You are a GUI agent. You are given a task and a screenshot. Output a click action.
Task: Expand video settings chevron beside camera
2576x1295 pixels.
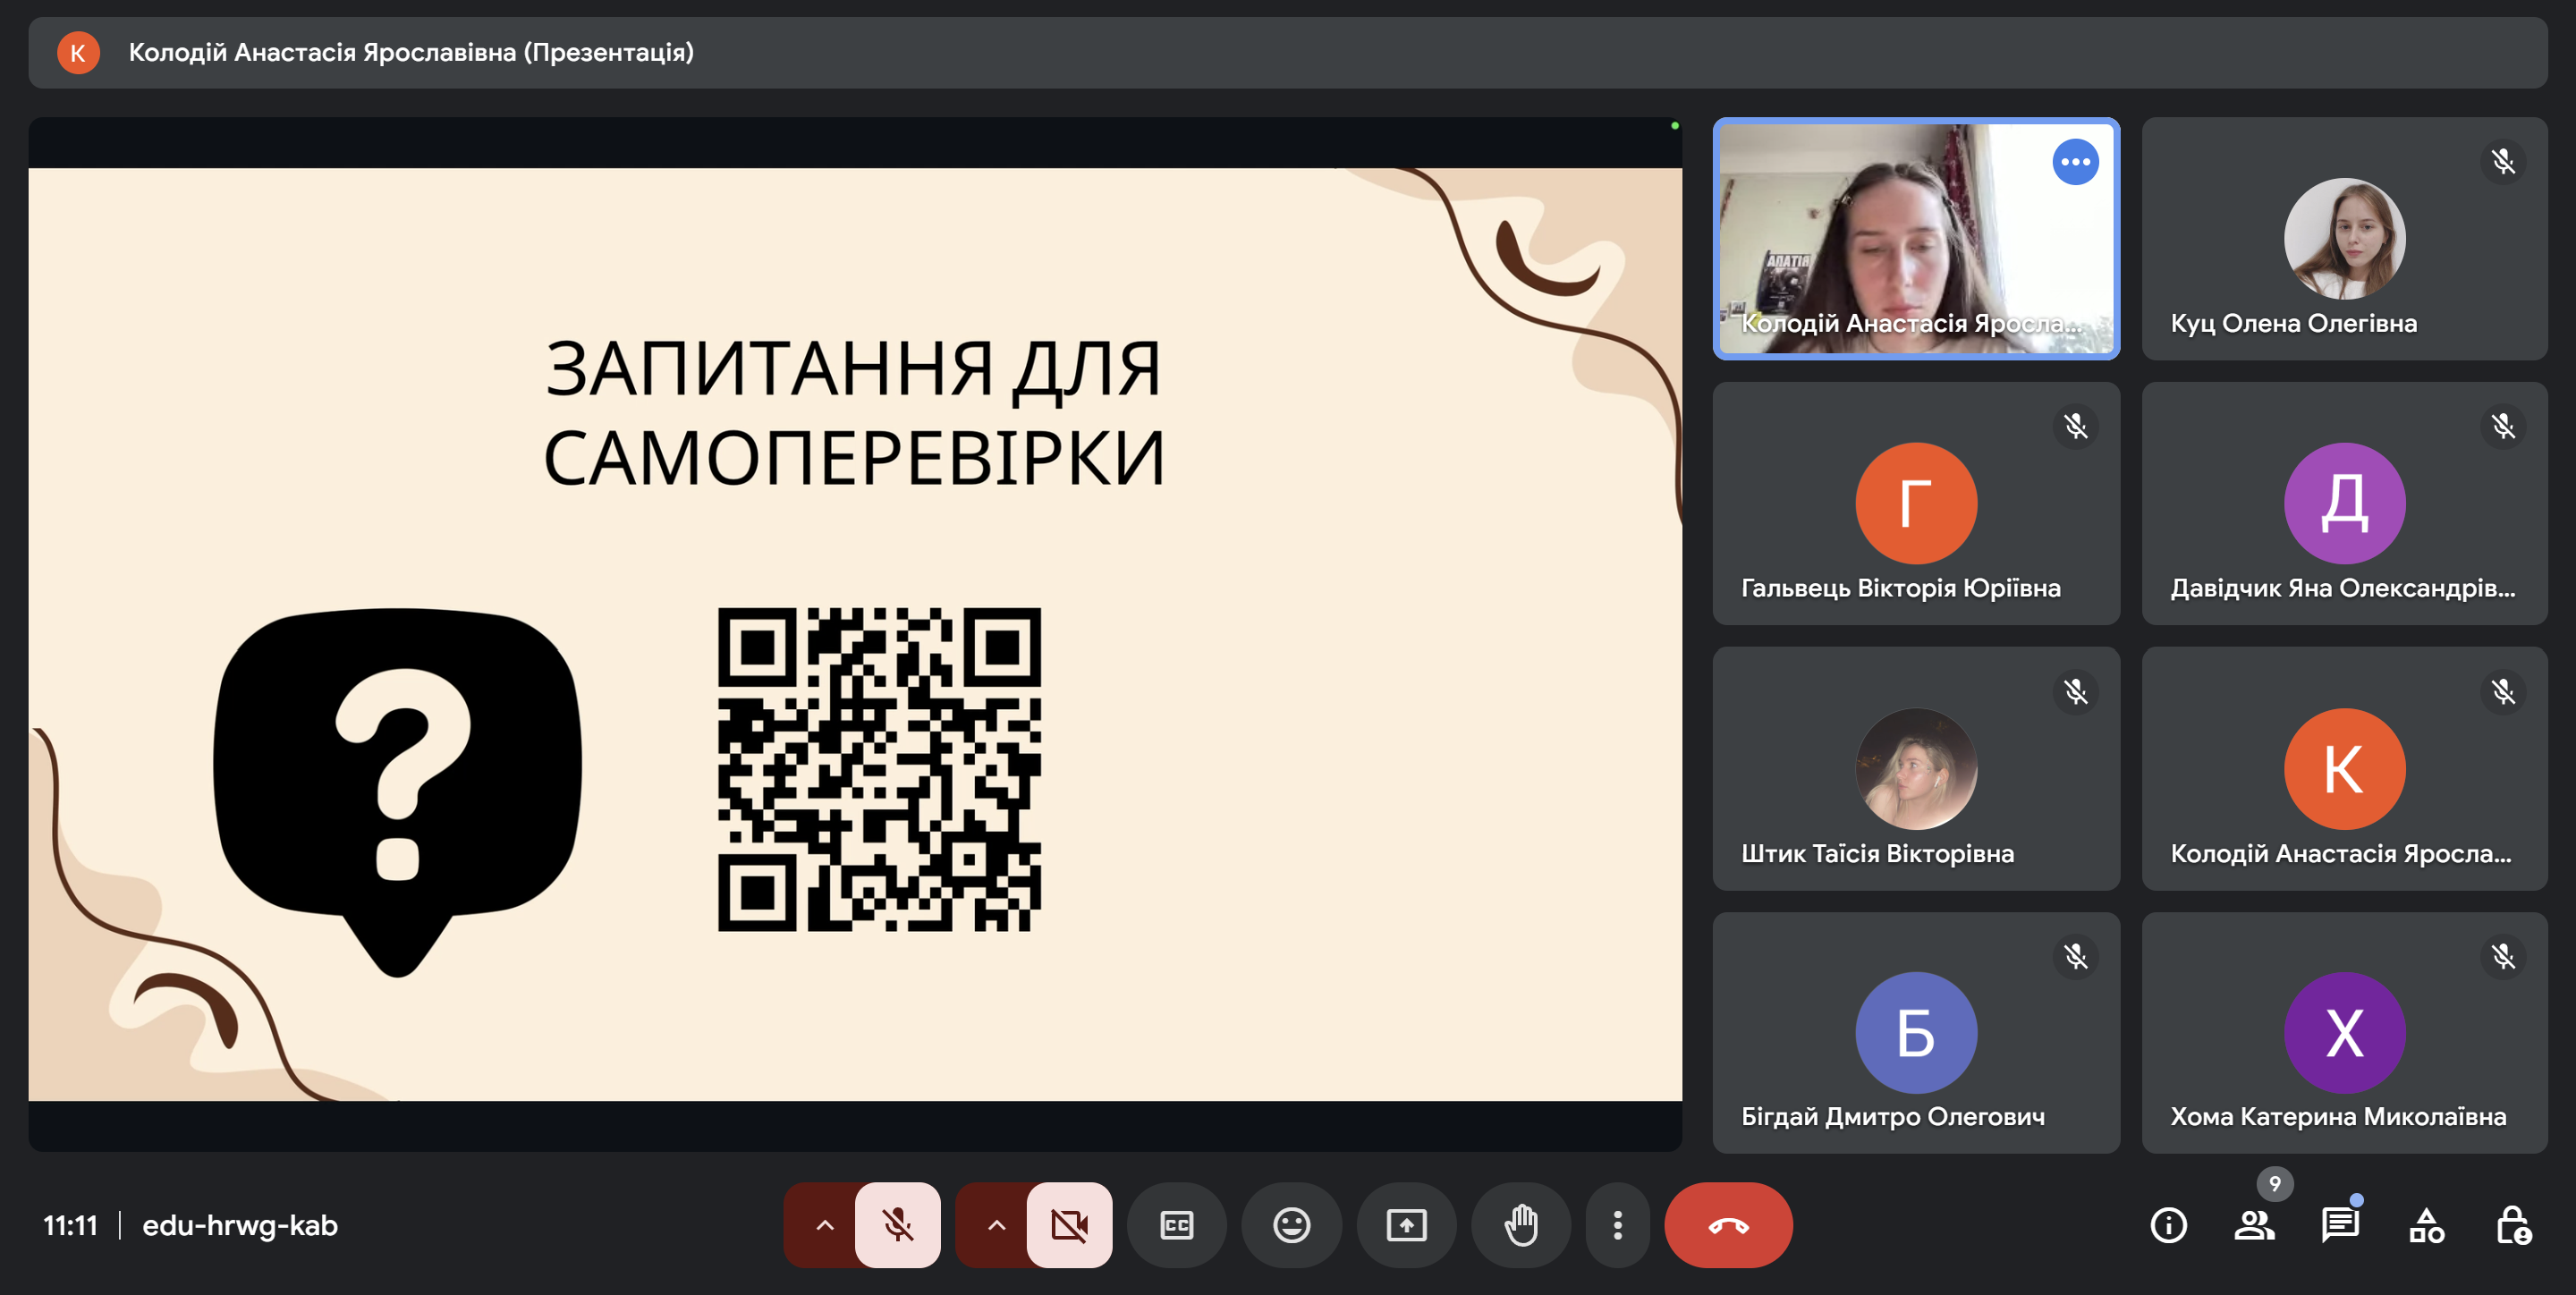(996, 1225)
